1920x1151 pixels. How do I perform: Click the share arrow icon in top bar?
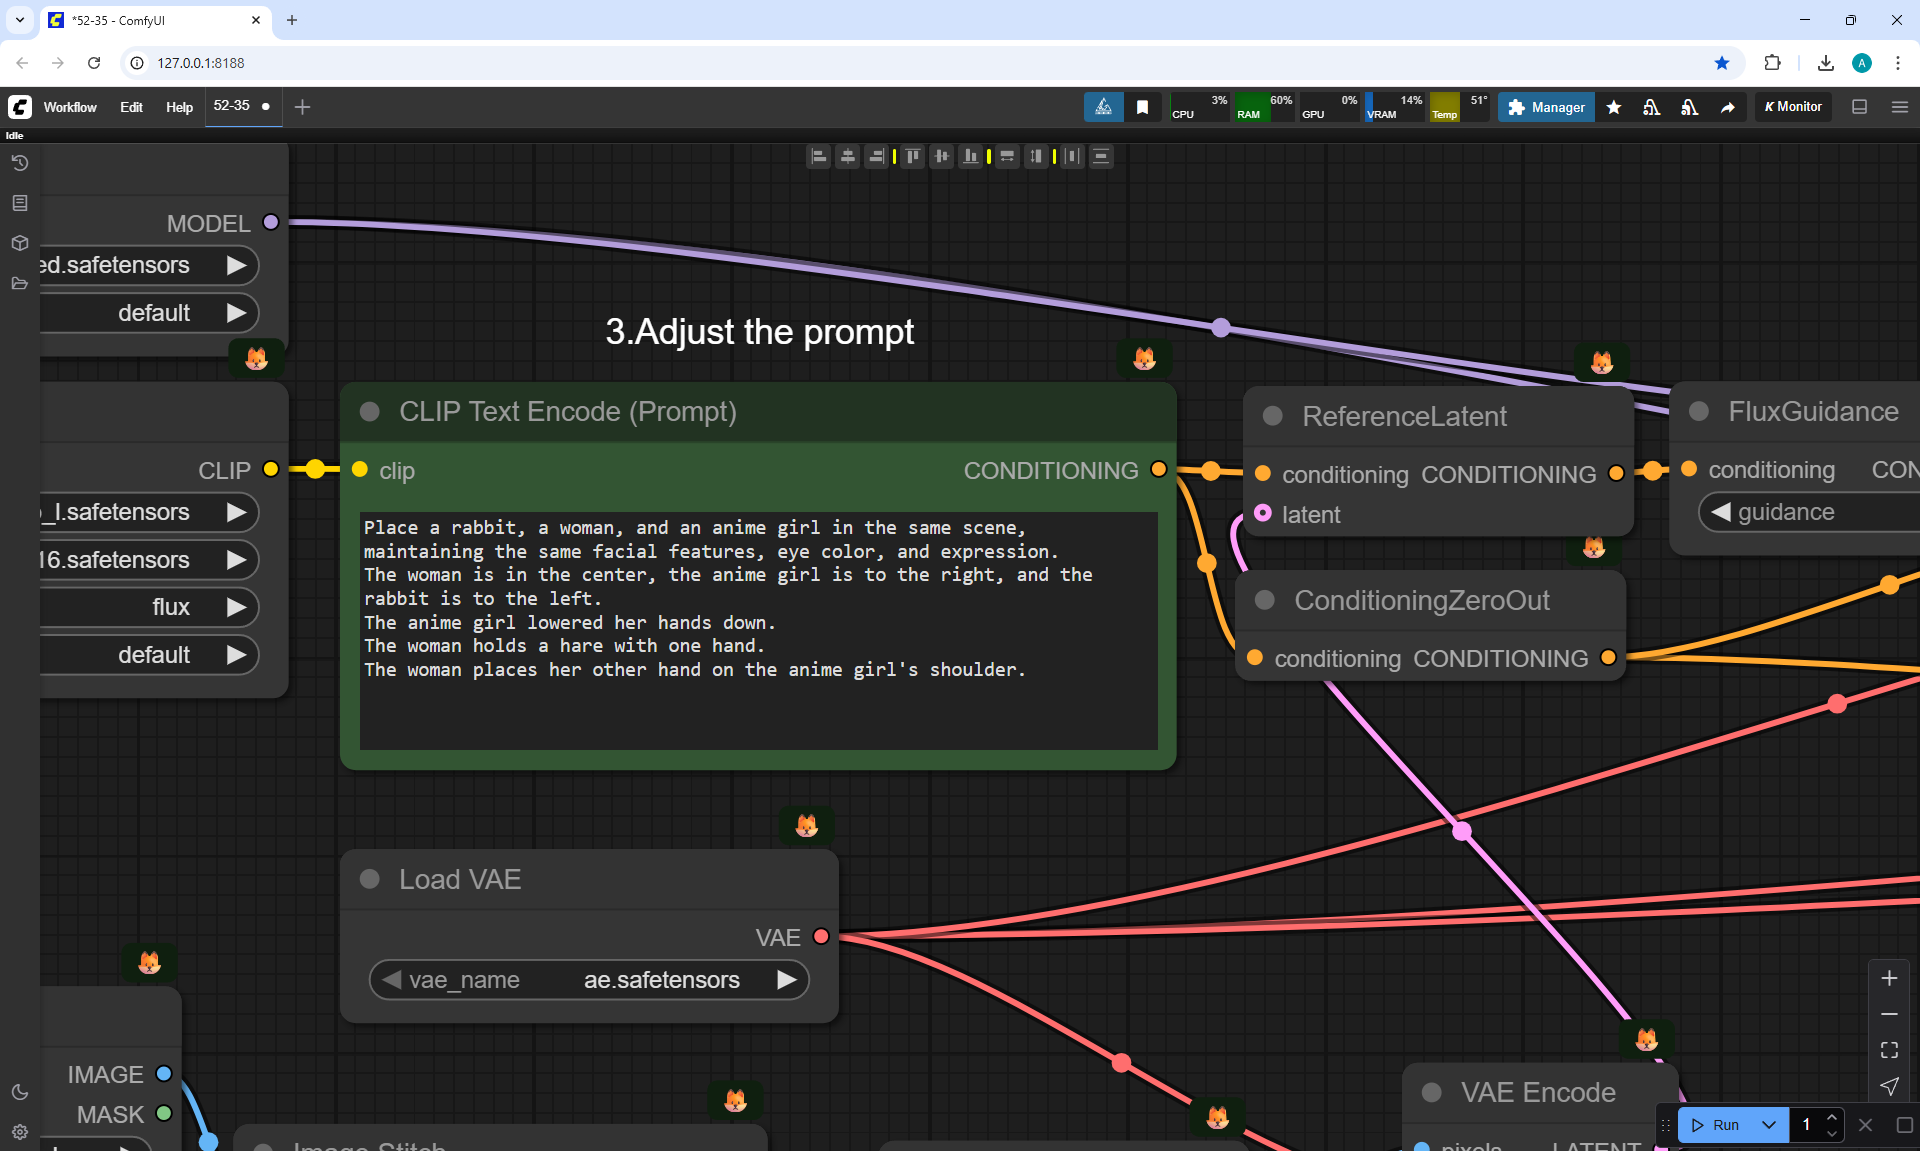(1727, 107)
